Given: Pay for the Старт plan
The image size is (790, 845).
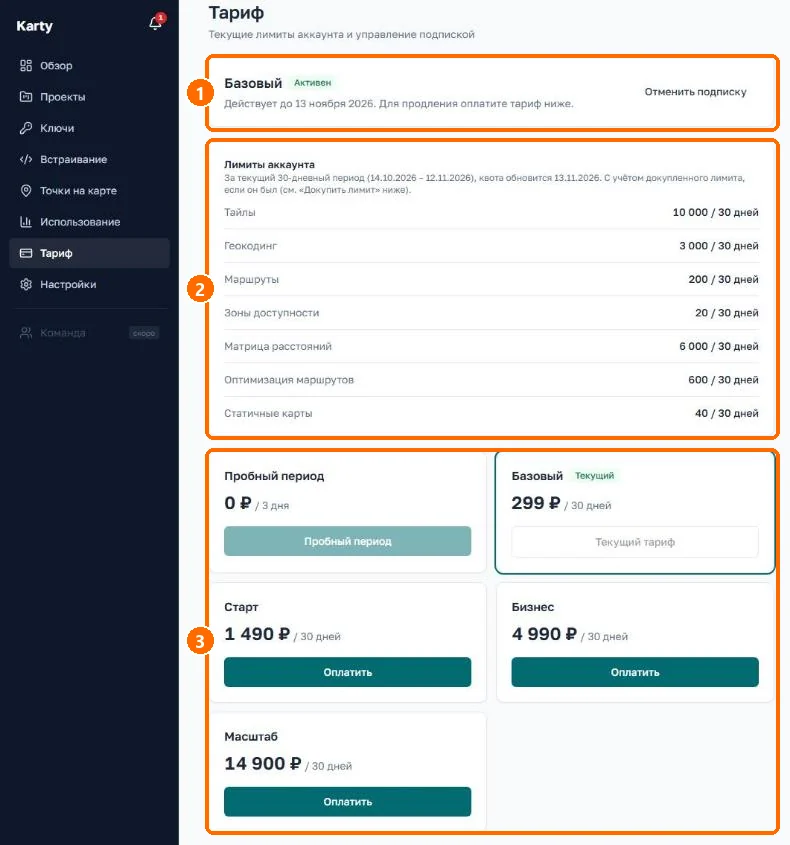Looking at the screenshot, I should (348, 672).
